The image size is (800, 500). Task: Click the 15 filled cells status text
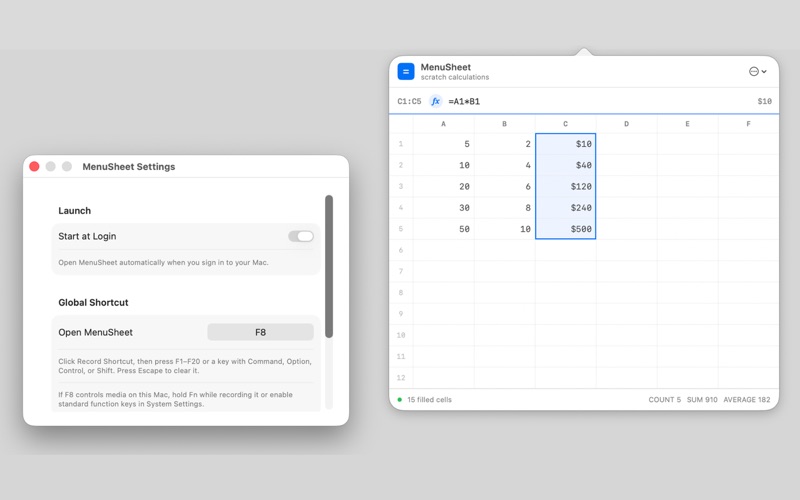point(429,399)
